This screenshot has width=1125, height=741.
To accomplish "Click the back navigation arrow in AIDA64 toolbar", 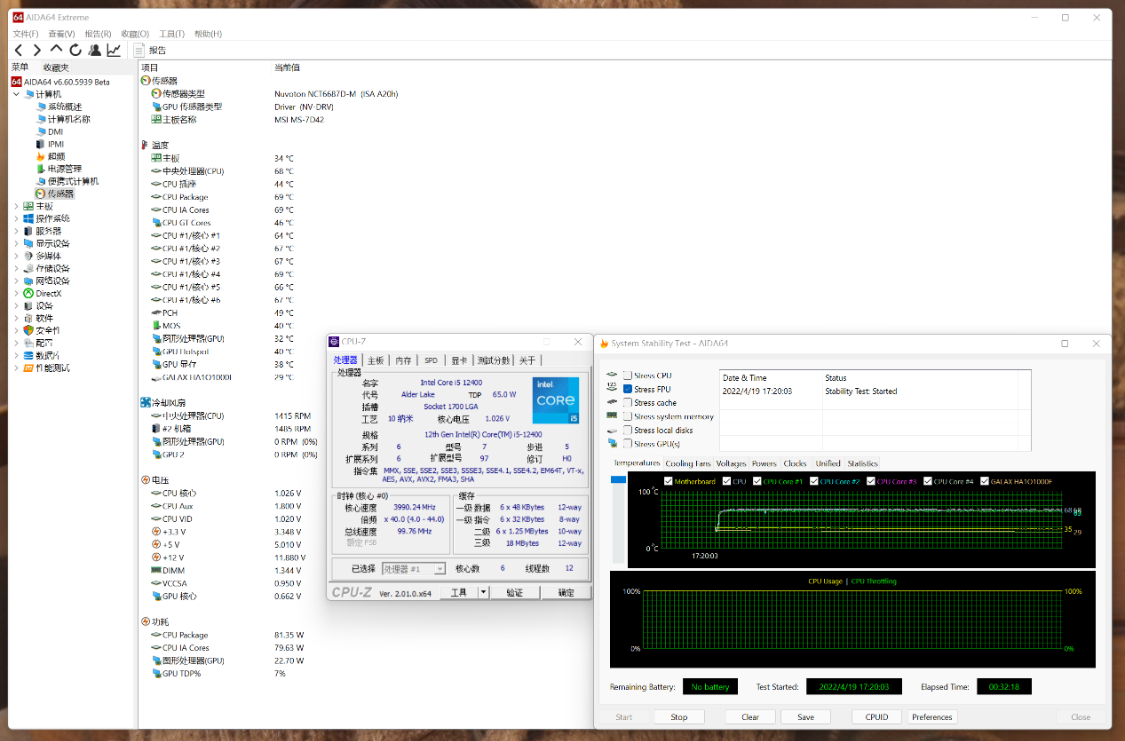I will click(x=18, y=50).
